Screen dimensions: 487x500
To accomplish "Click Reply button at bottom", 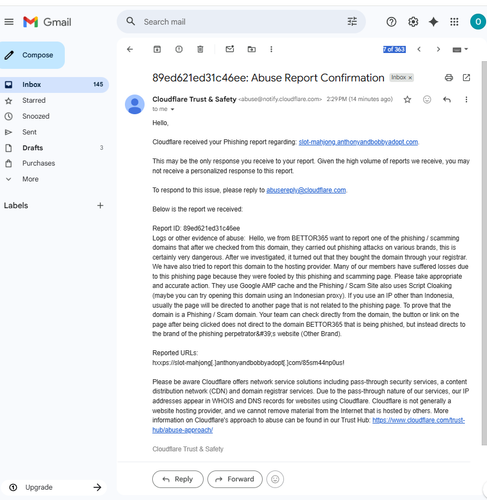I will [178, 479].
